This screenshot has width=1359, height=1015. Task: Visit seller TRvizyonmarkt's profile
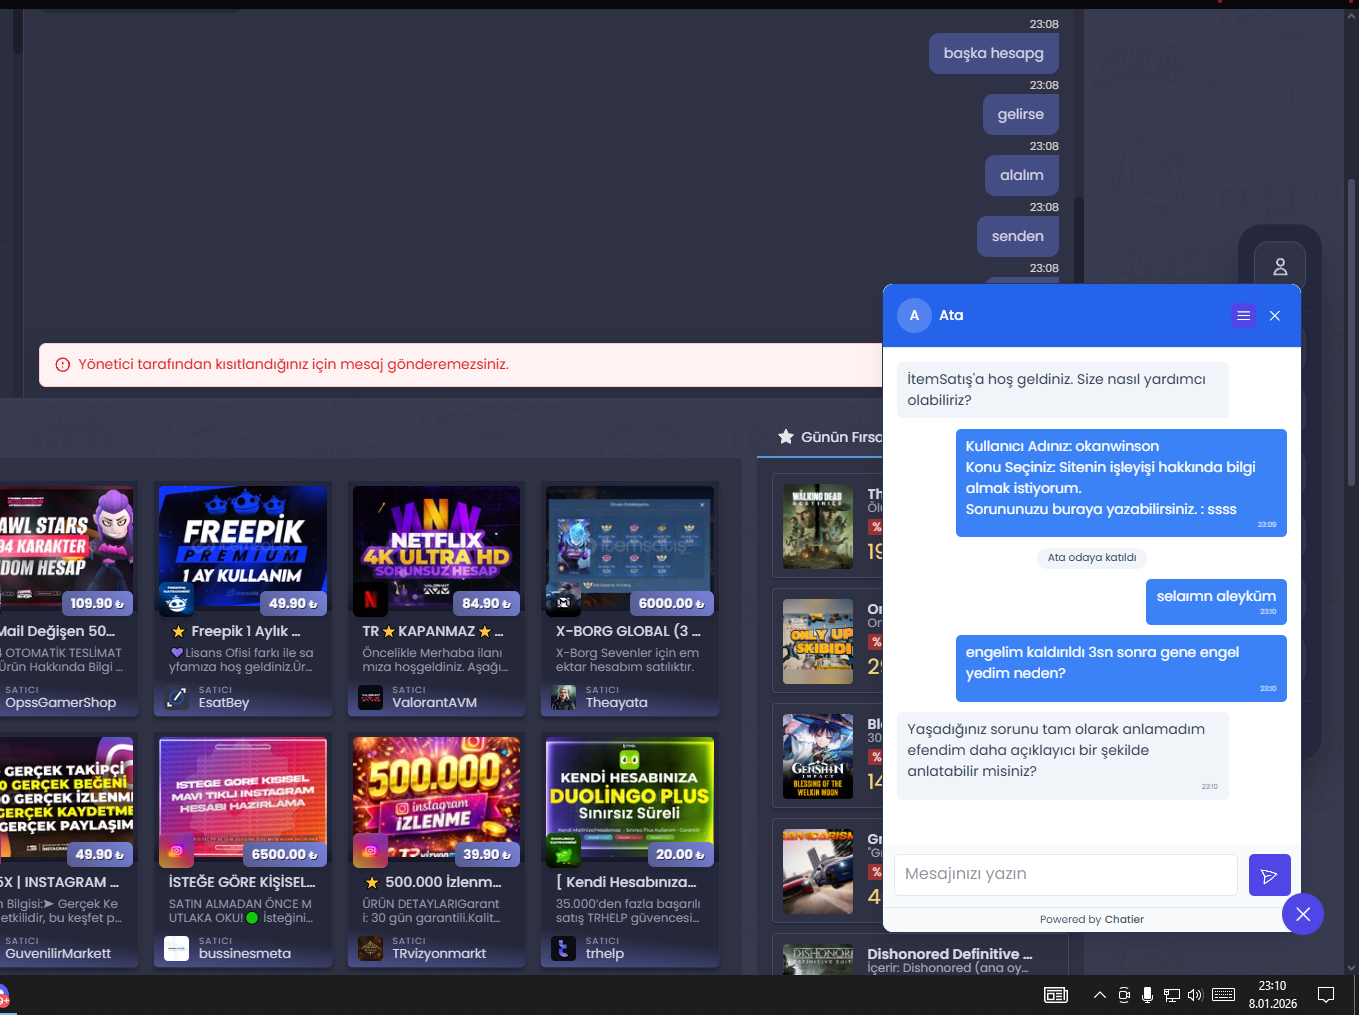[x=439, y=954]
